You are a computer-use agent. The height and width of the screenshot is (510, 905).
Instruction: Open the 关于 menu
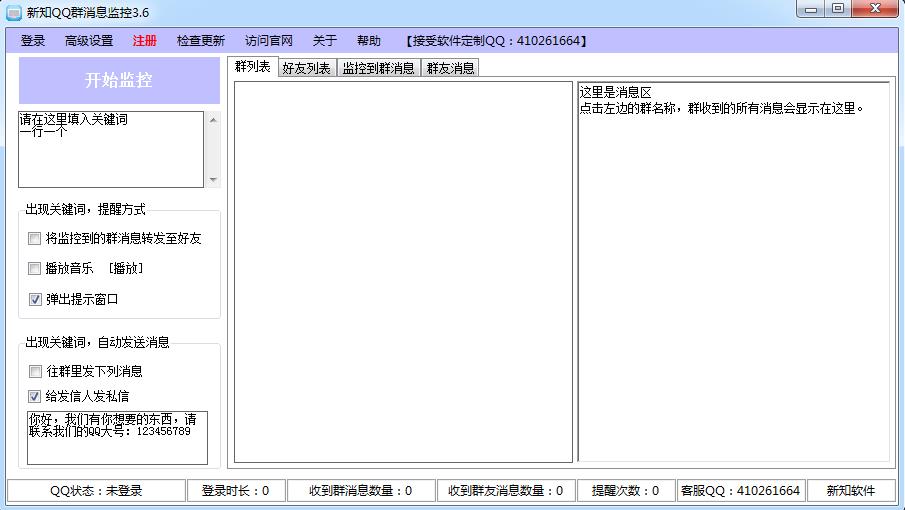click(325, 41)
